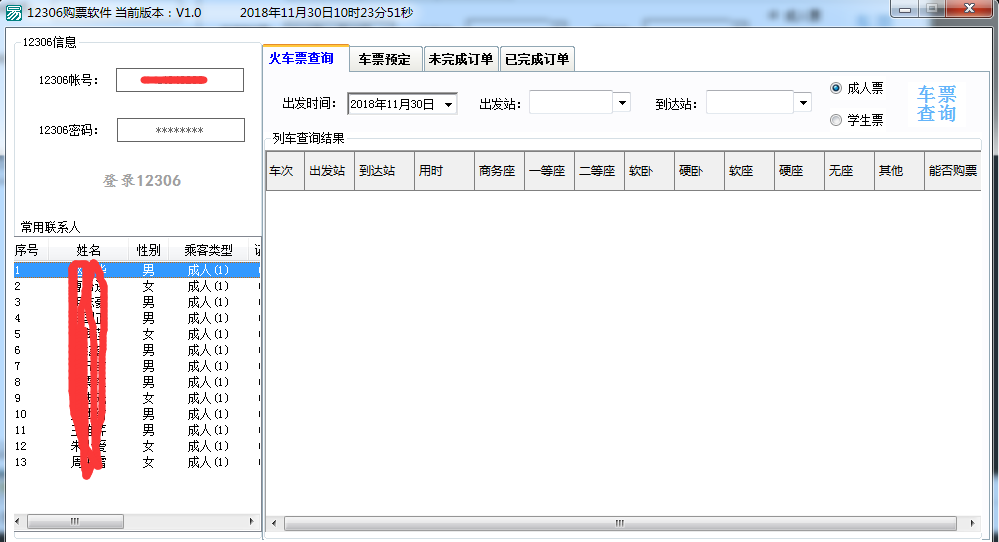Screen dimensions: 999x542
Task: Open the 未完成订单 tab
Action: point(460,59)
